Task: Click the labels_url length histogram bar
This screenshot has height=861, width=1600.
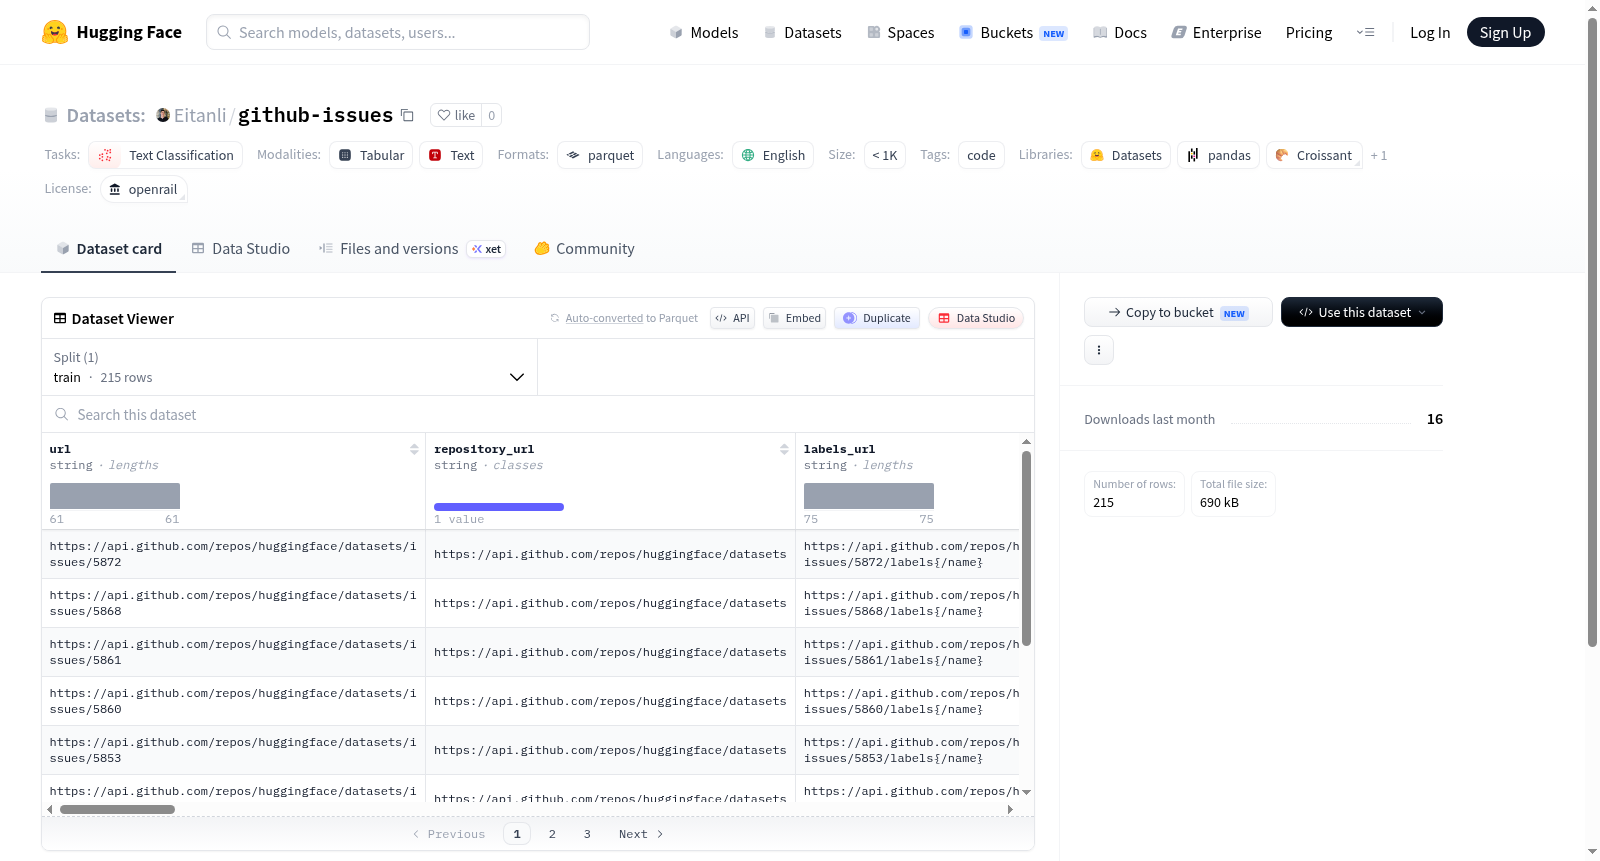Action: pos(869,496)
